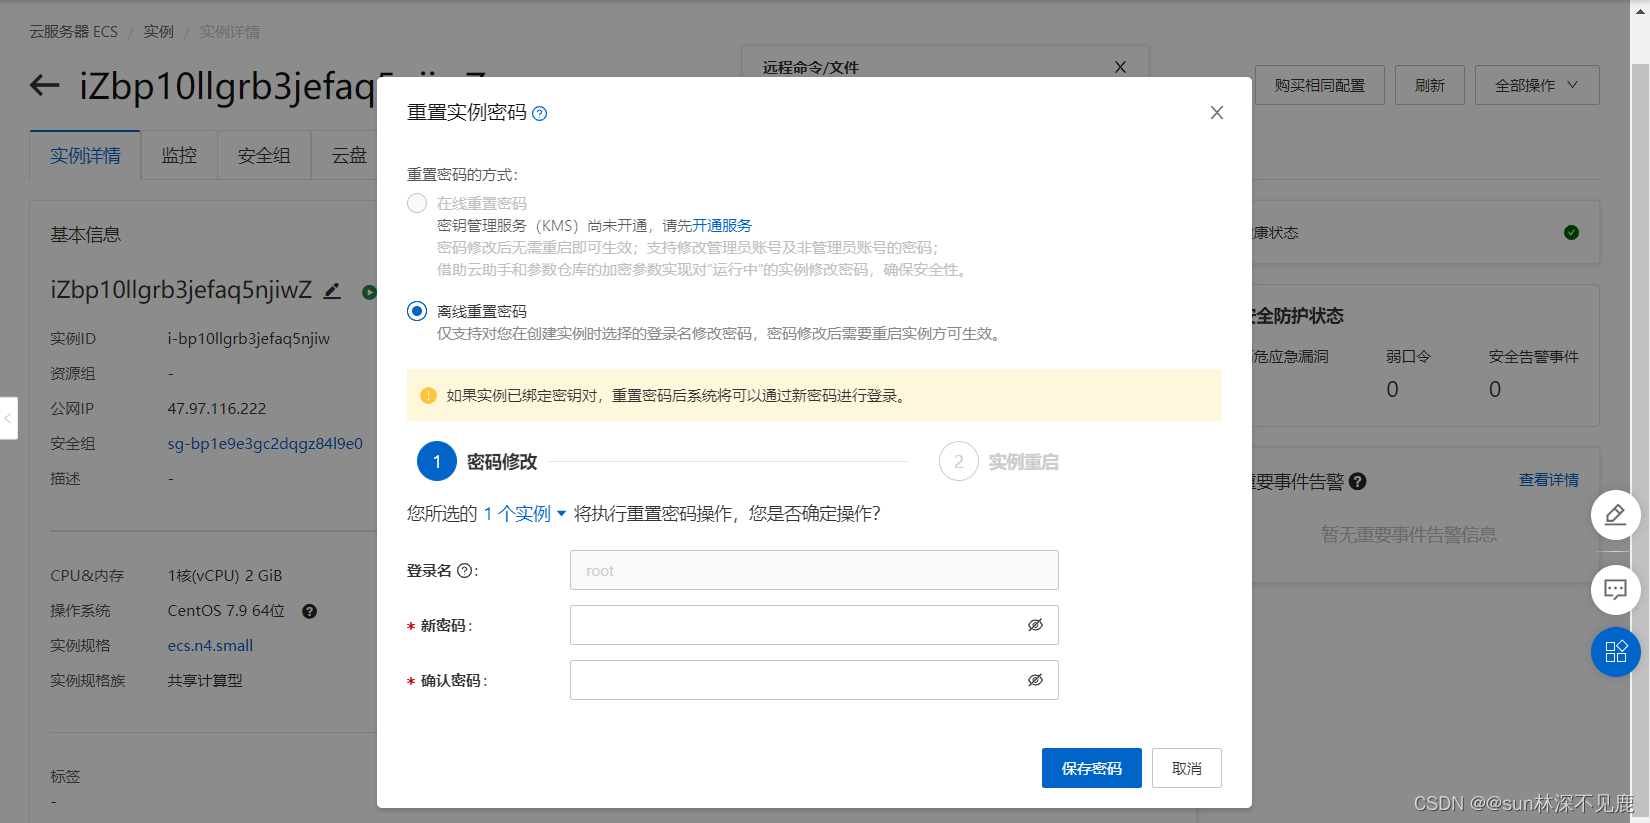Open security group sg-bp1e9e3gc2dqgz84l9e0 link
The image size is (1650, 823).
(x=265, y=444)
